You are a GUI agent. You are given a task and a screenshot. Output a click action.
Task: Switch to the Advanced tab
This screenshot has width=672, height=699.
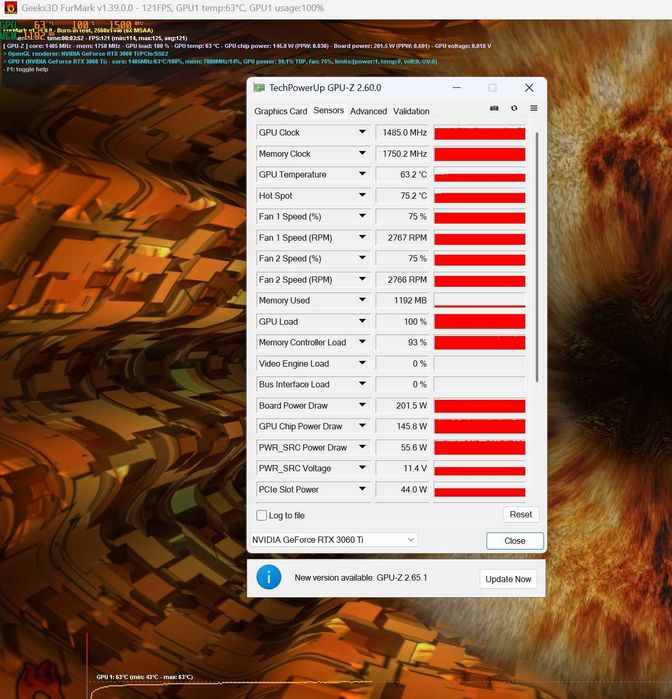(368, 111)
